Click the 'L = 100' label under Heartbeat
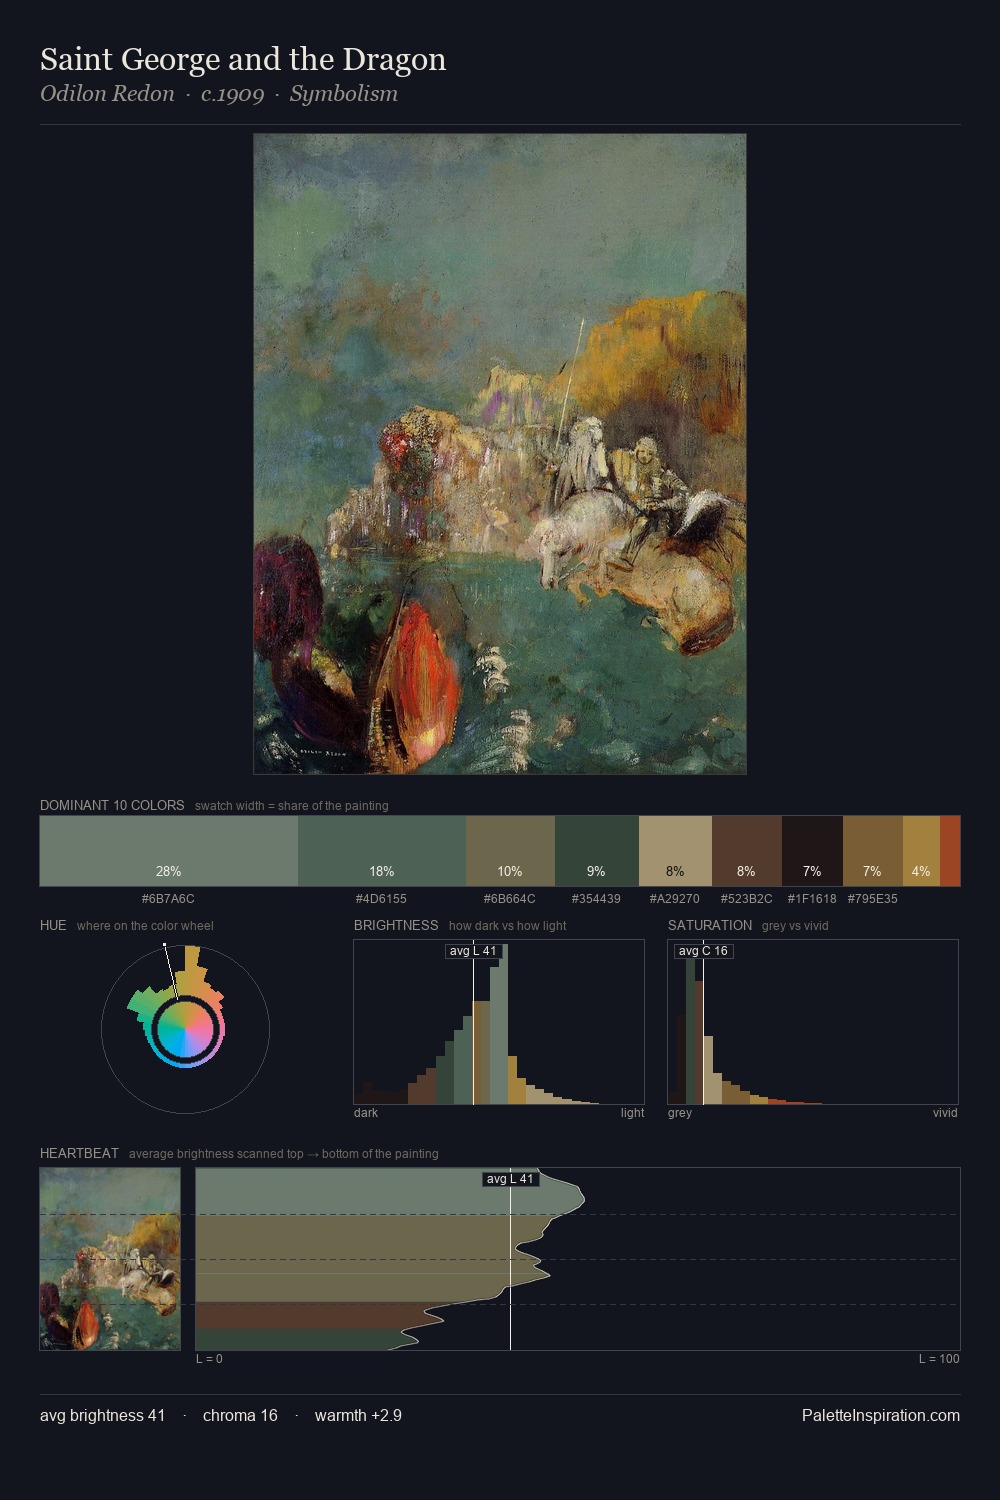 tap(939, 1358)
